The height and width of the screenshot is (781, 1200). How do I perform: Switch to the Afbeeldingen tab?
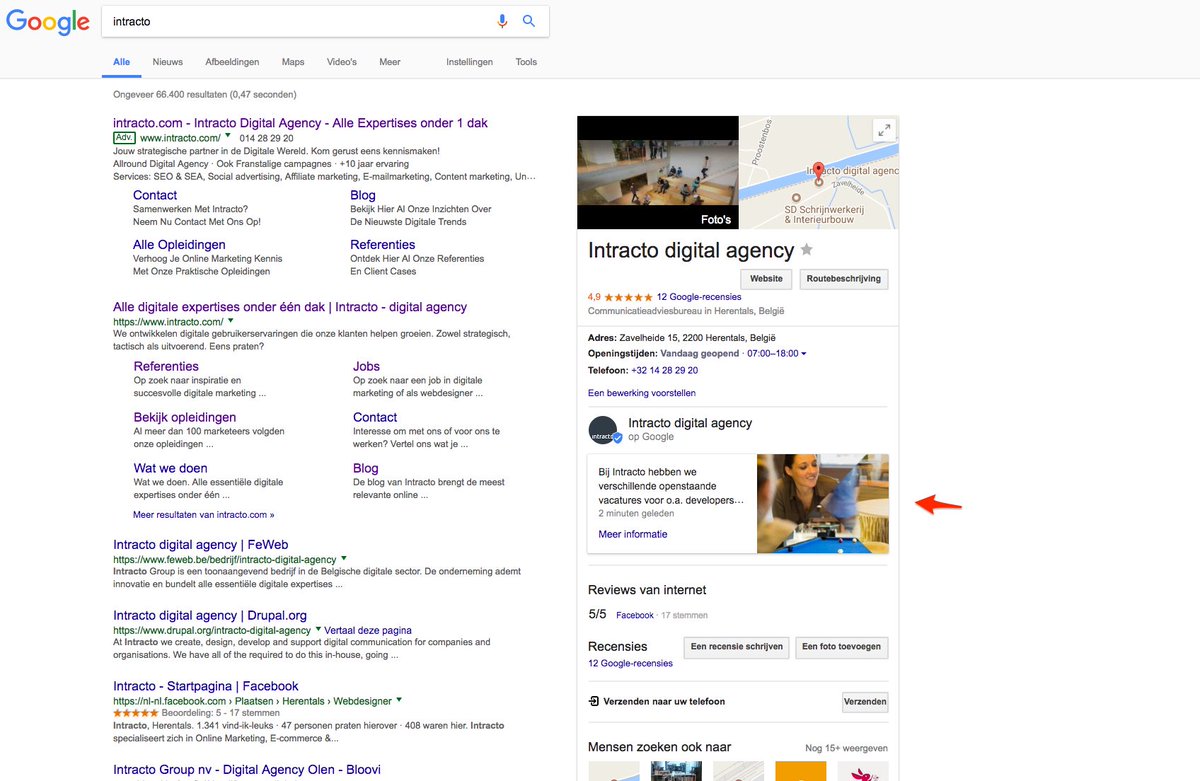click(x=232, y=62)
